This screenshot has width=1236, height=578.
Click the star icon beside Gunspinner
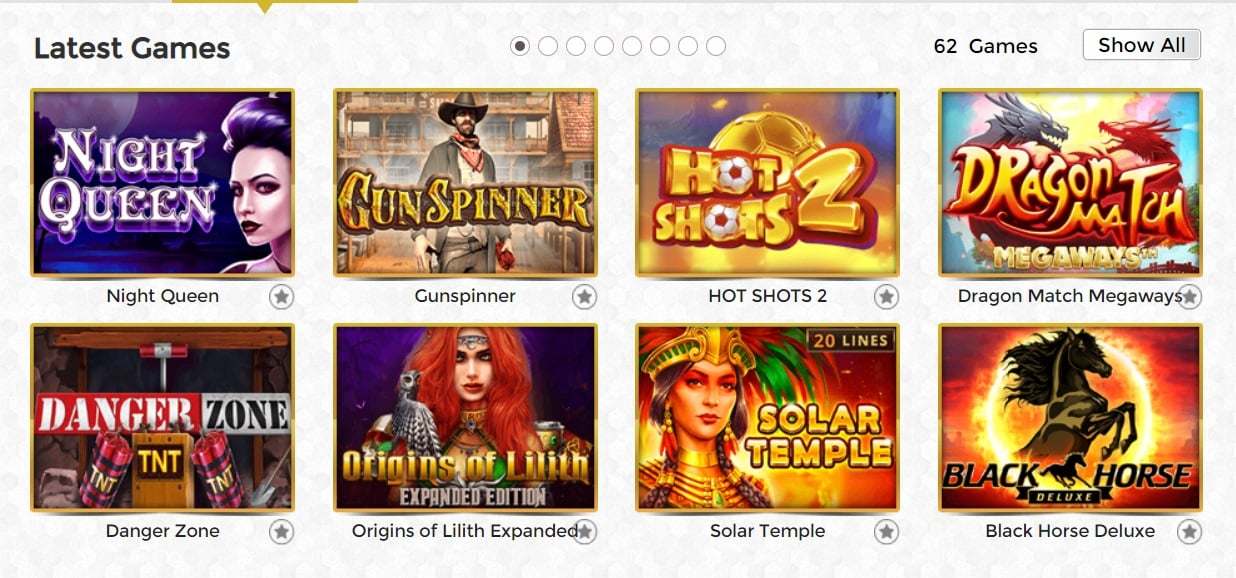pyautogui.click(x=585, y=296)
